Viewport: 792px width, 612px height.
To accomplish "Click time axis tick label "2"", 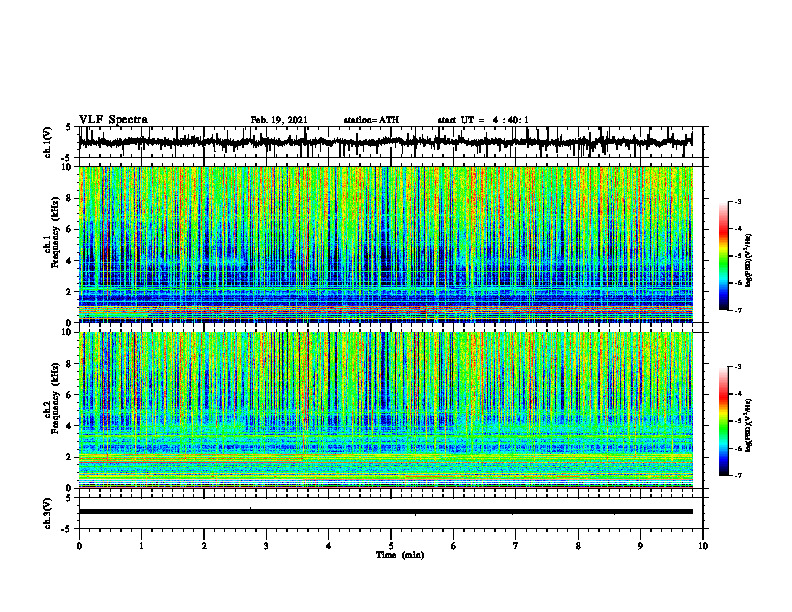I will coord(204,546).
